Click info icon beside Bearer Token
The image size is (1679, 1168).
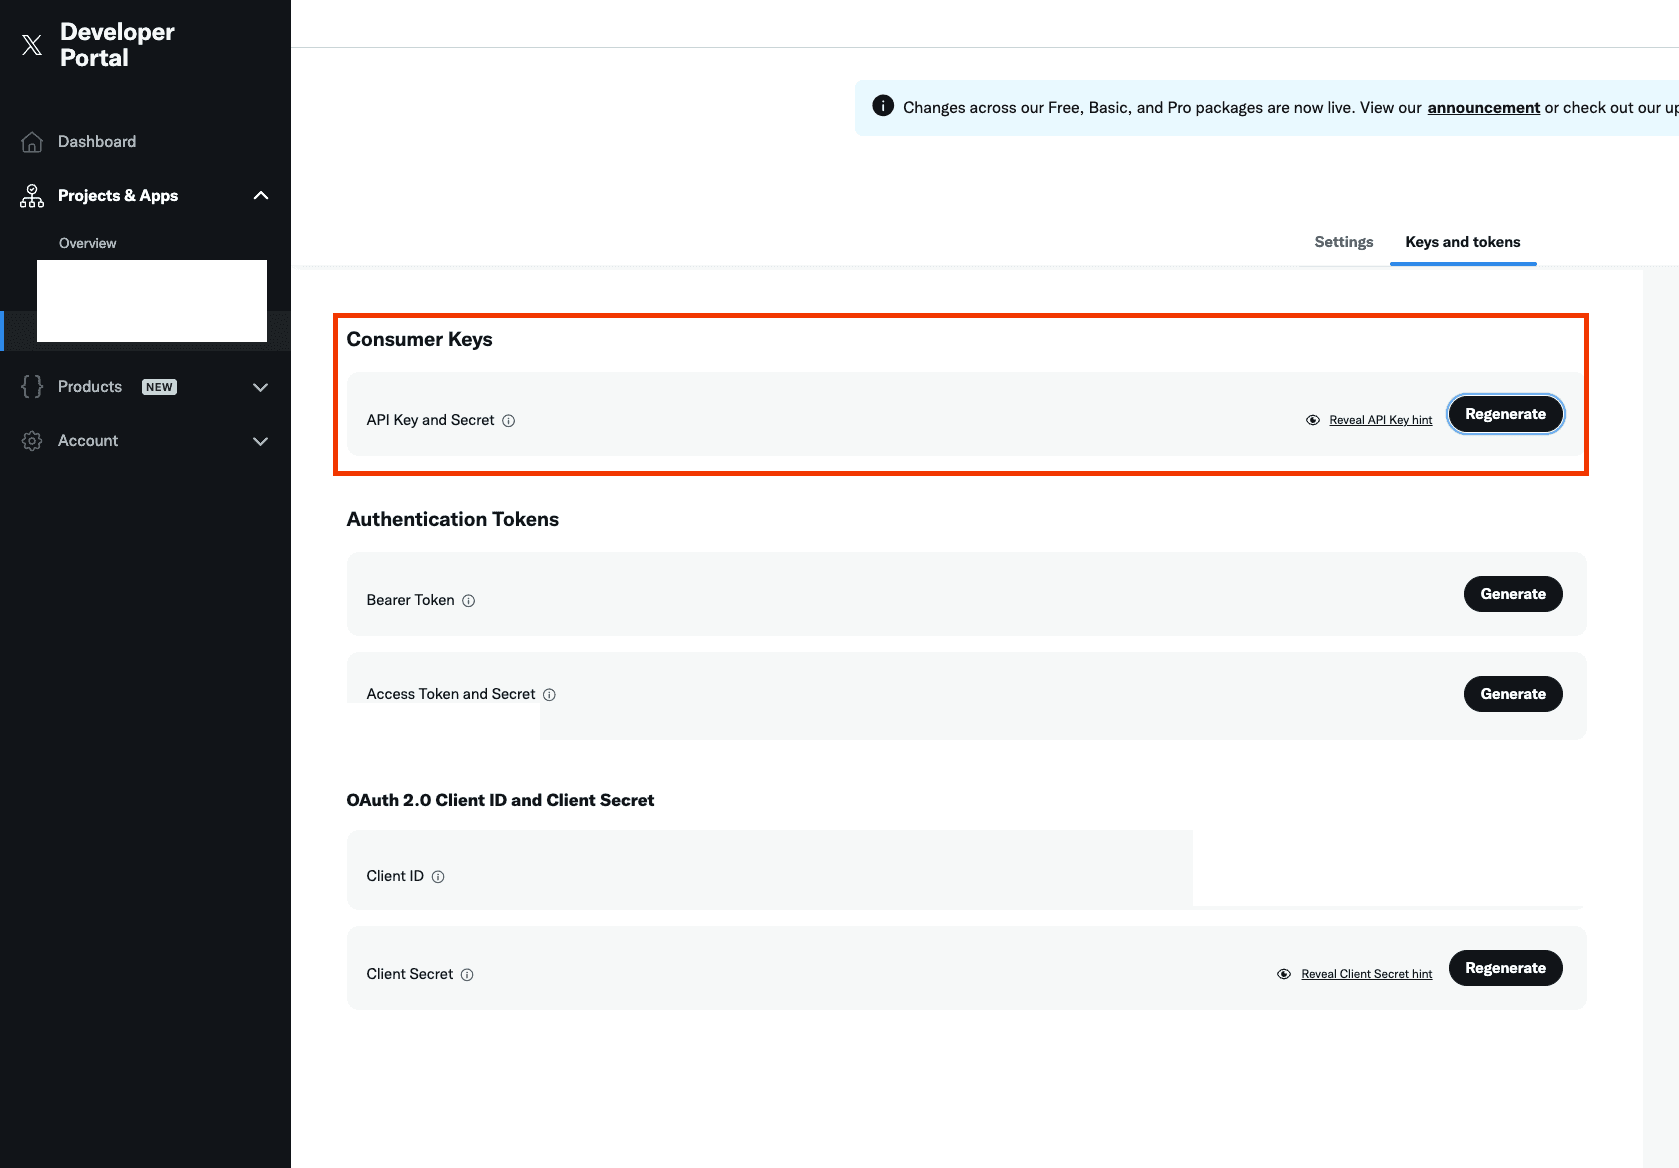pos(469,601)
